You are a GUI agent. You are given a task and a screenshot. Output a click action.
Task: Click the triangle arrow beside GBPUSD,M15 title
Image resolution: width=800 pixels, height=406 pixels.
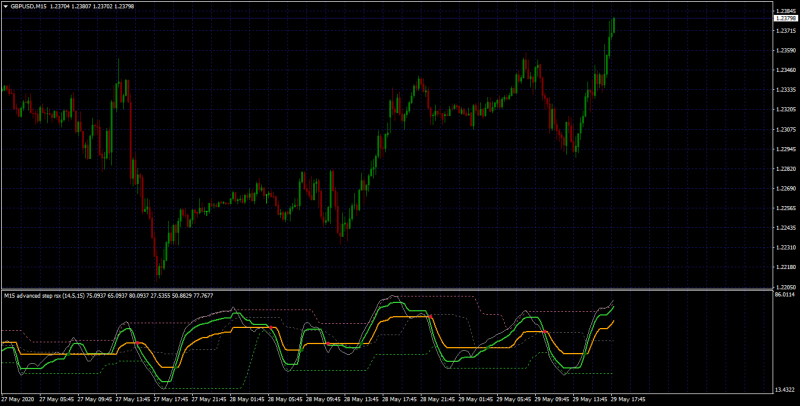6,7
